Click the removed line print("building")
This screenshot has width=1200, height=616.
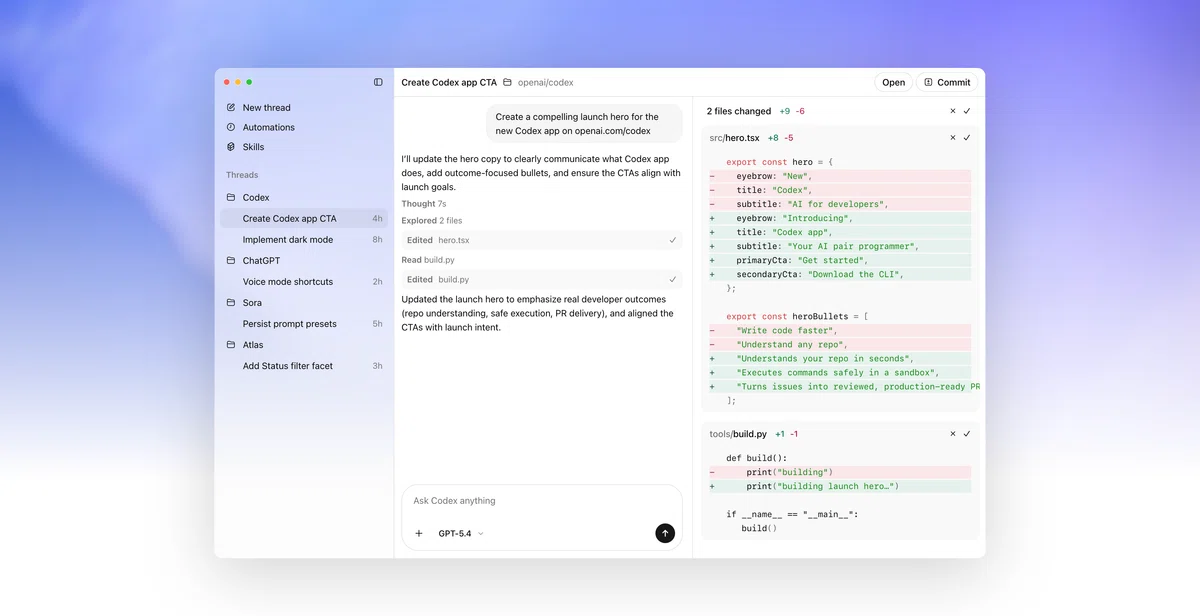tap(839, 472)
